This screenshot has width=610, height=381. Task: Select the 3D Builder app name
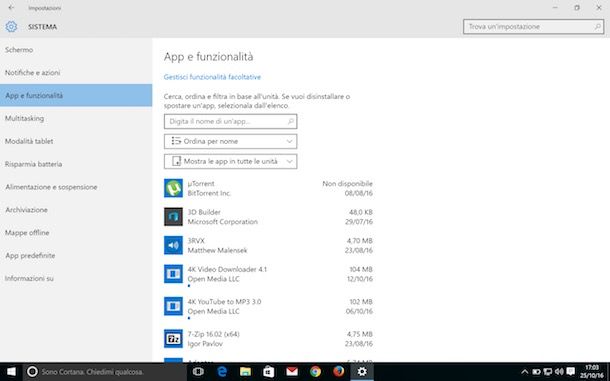[x=204, y=212]
